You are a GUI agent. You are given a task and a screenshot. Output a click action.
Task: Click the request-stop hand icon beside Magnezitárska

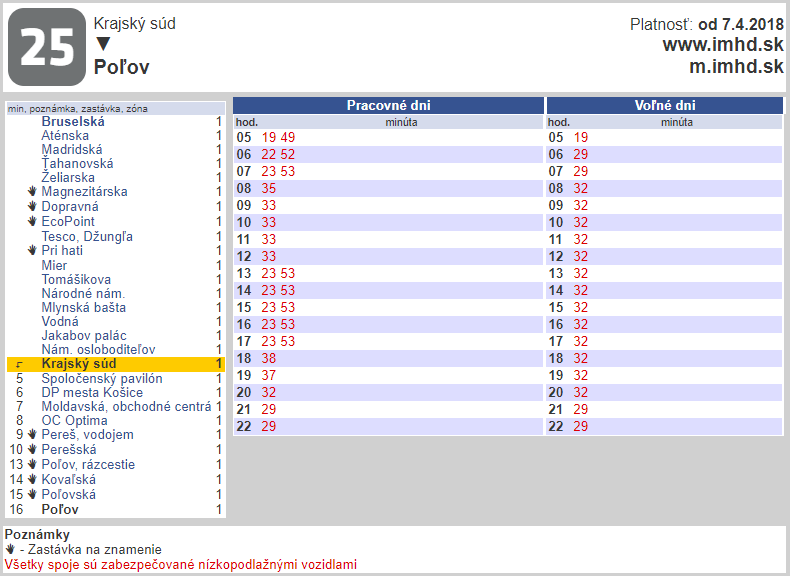(32, 192)
